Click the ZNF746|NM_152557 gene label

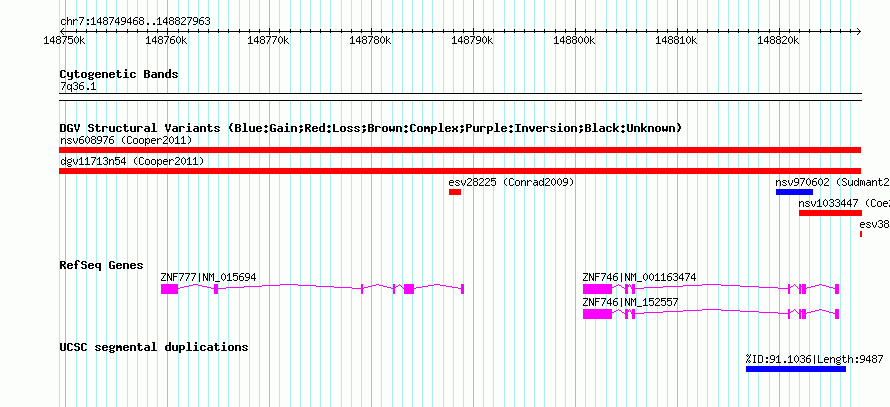point(631,303)
